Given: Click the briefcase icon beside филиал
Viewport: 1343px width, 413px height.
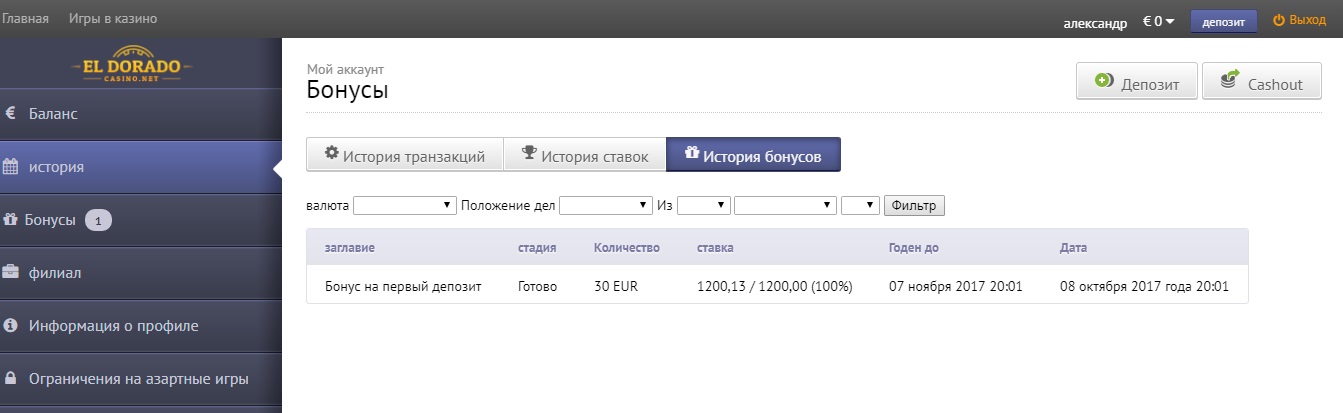Looking at the screenshot, I should (x=10, y=272).
